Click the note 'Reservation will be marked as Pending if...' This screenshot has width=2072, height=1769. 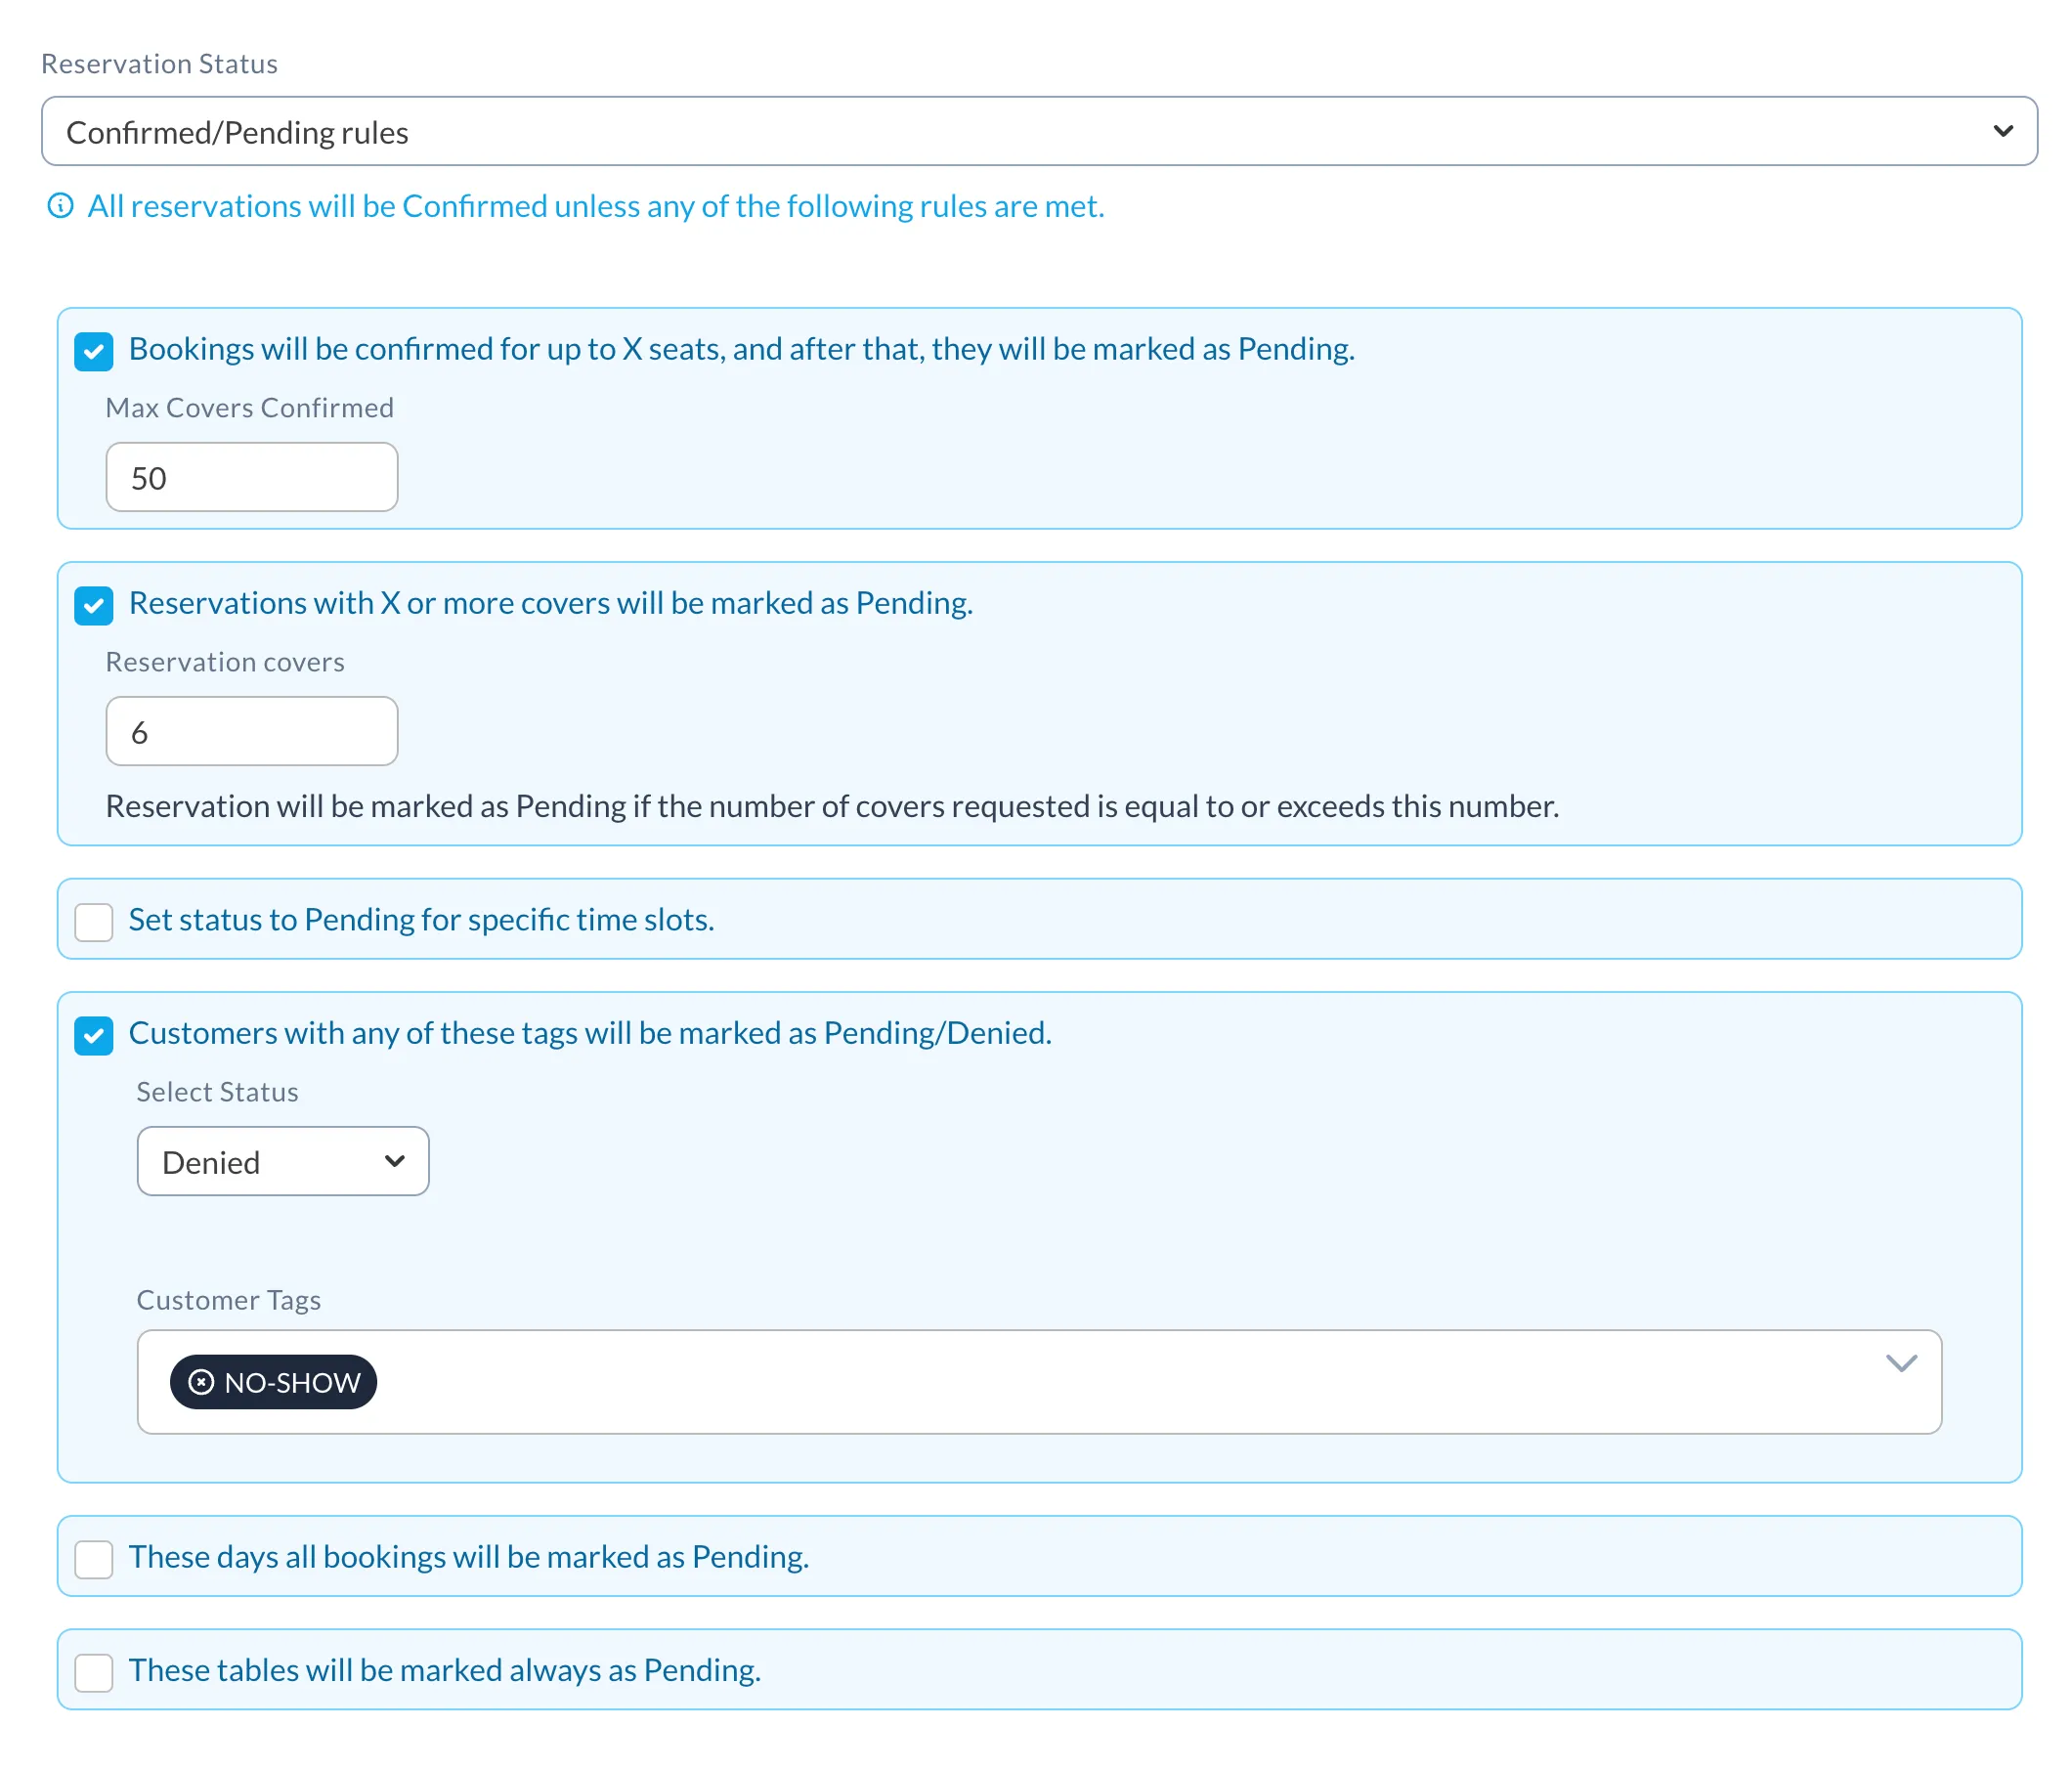point(832,806)
